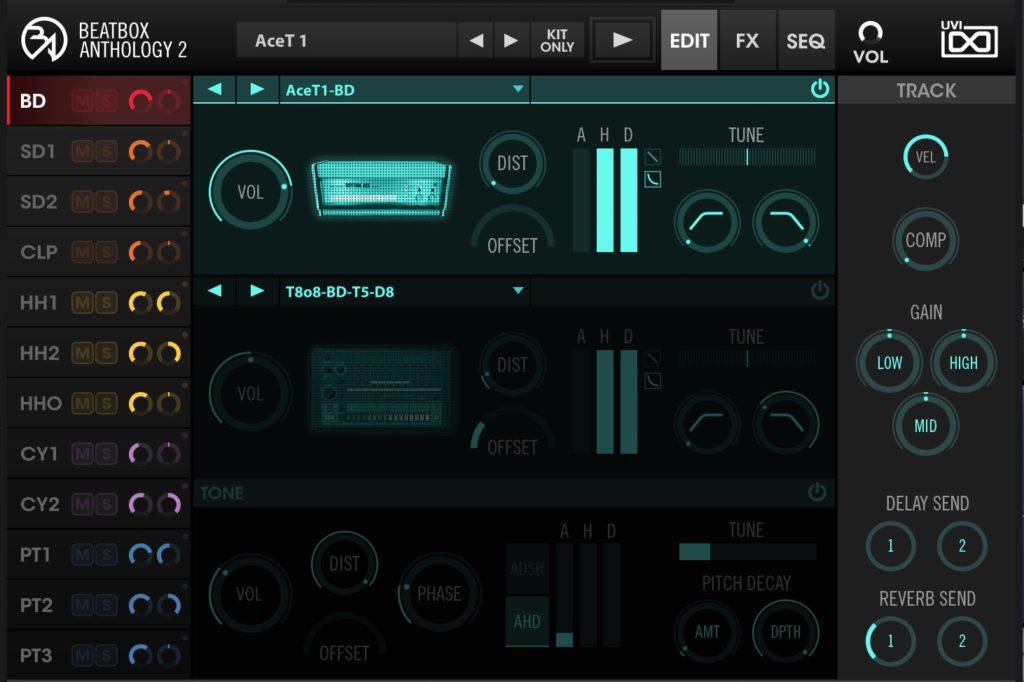The height and width of the screenshot is (682, 1024).
Task: Click the low-pass filter knob in AceT1-BD layer
Action: tap(786, 222)
